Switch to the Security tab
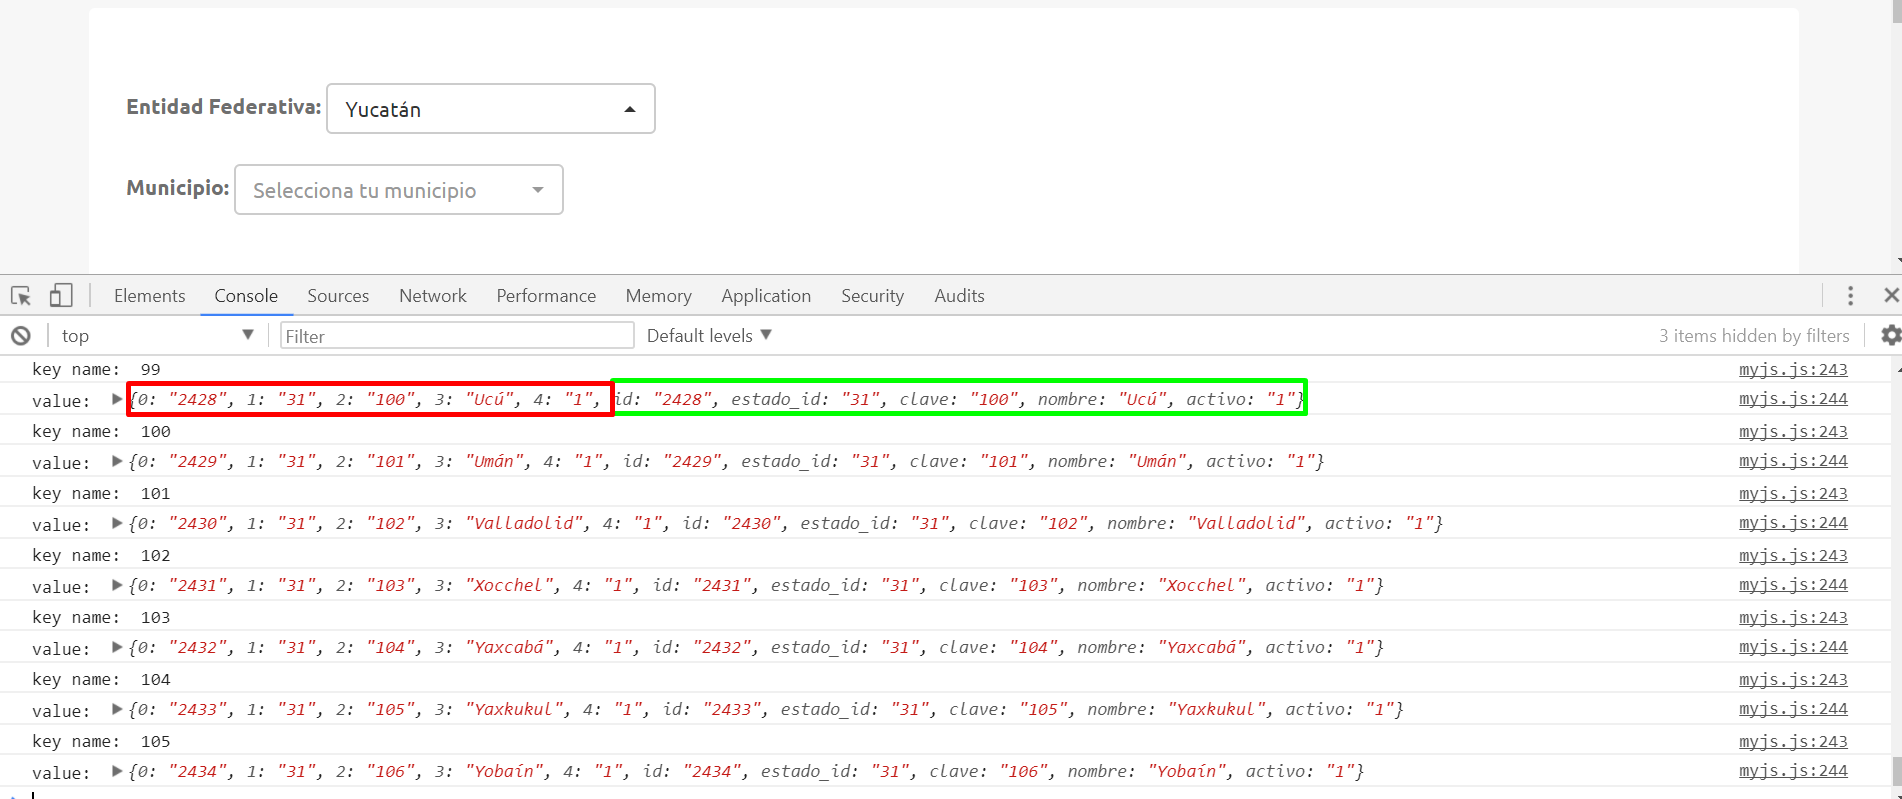The width and height of the screenshot is (1902, 799). [872, 296]
